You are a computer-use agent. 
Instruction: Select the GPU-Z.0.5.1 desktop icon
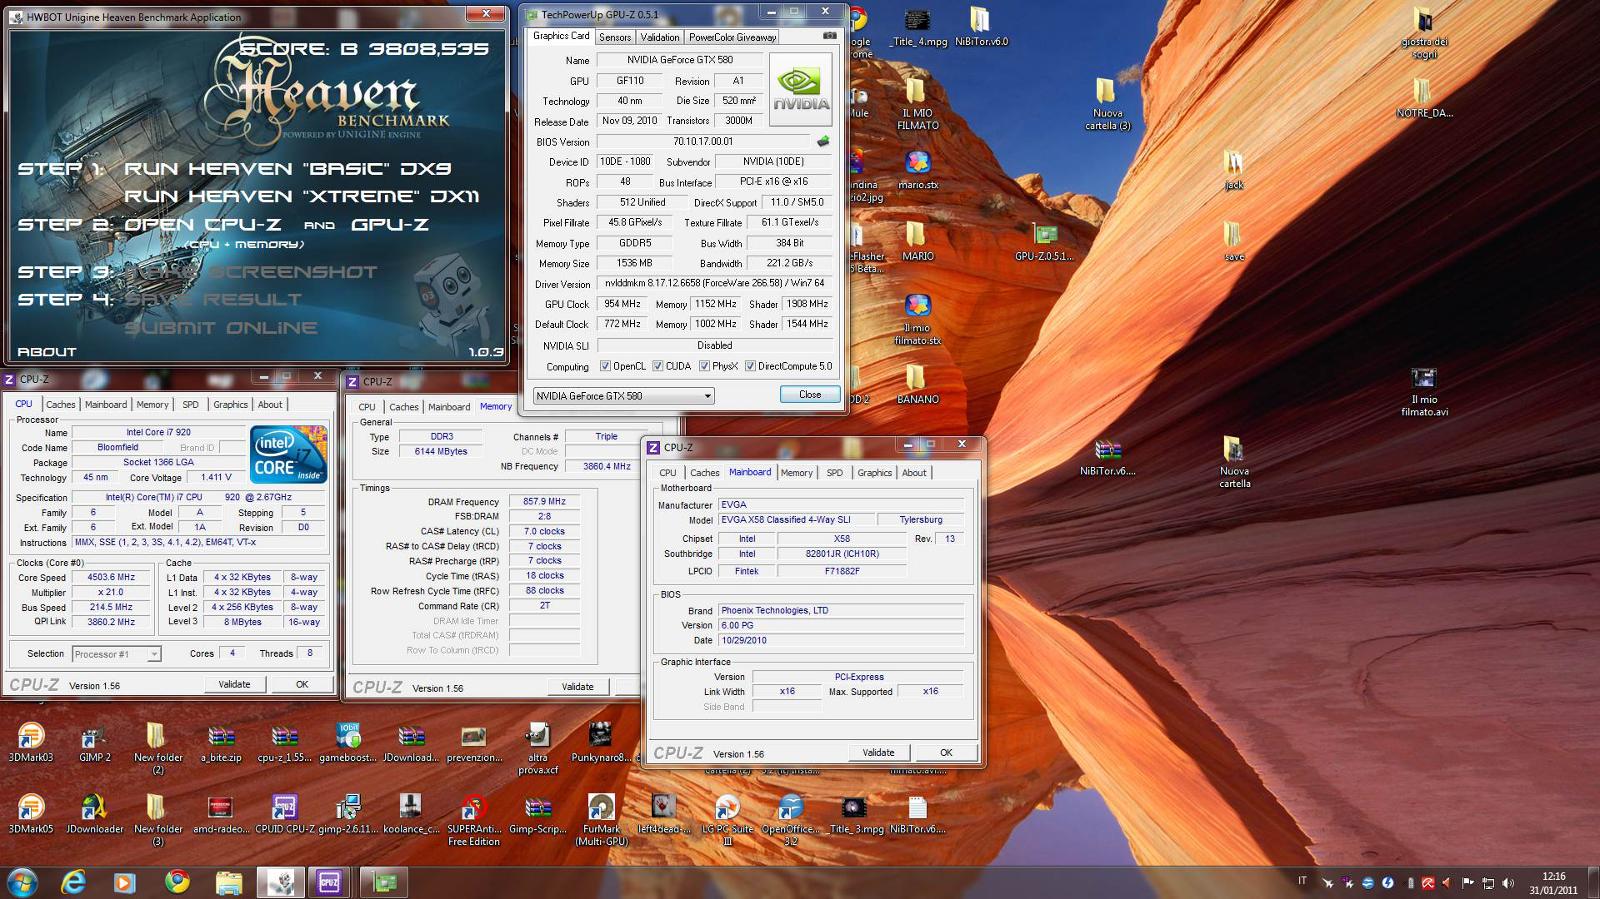tap(1044, 242)
